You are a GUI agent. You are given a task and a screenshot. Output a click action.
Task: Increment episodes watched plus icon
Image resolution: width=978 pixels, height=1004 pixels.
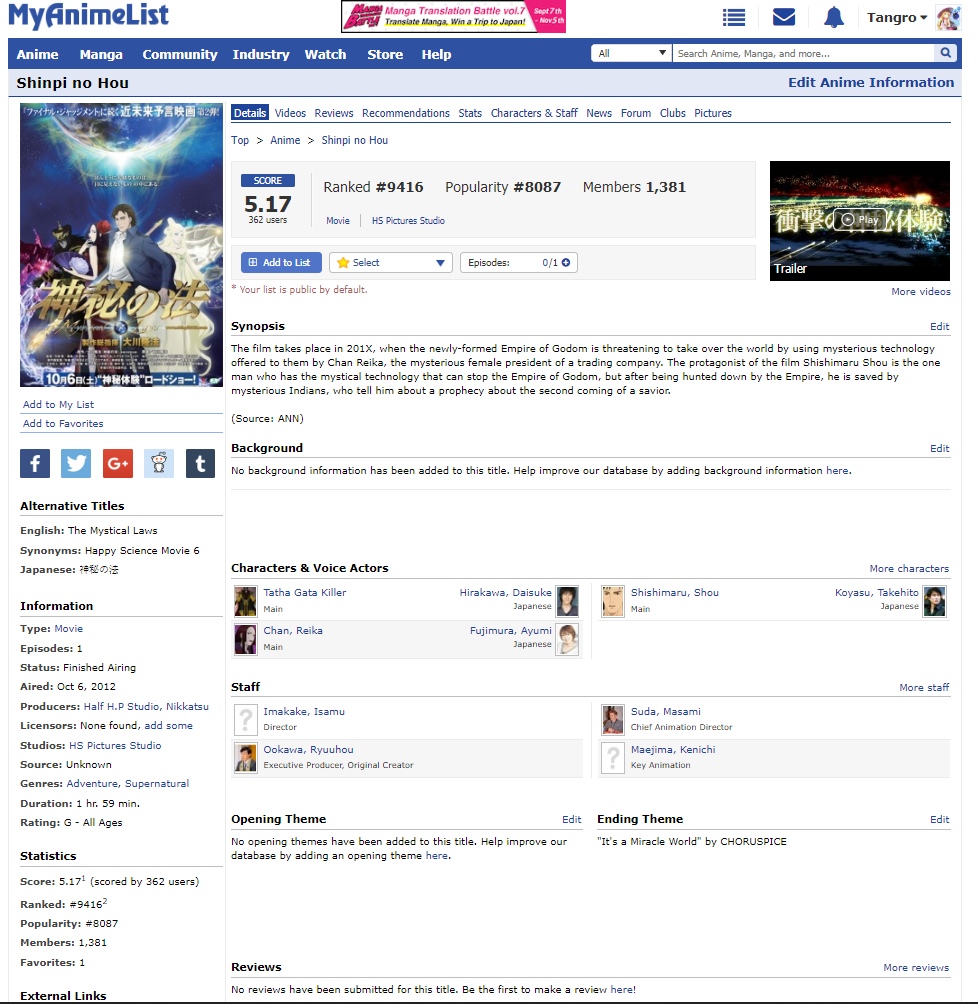(x=566, y=263)
